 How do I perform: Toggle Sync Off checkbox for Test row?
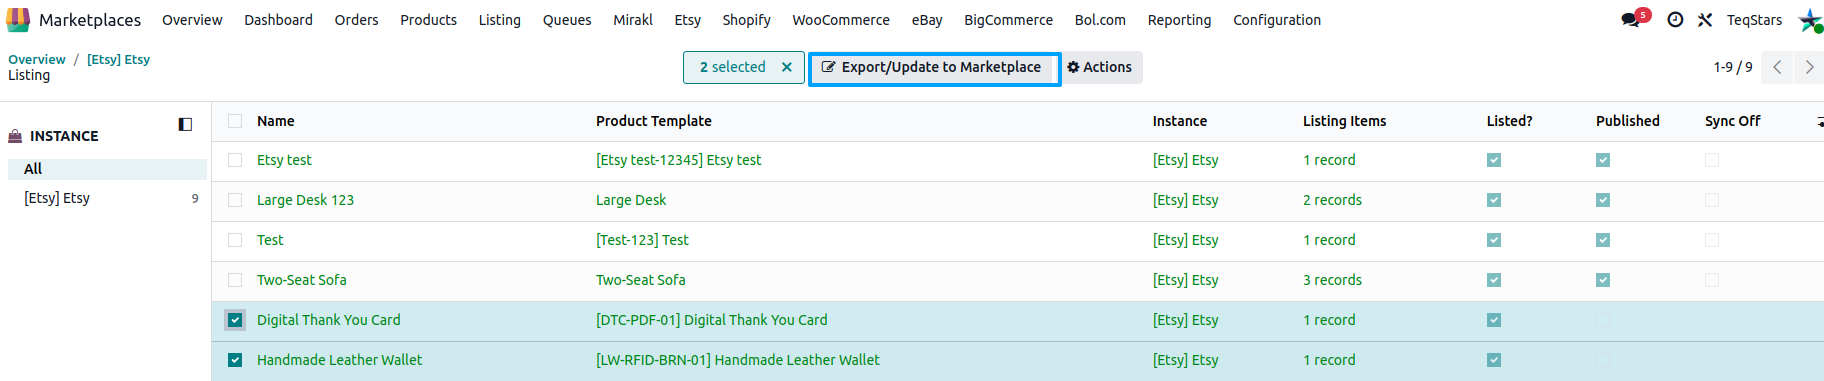click(1712, 240)
